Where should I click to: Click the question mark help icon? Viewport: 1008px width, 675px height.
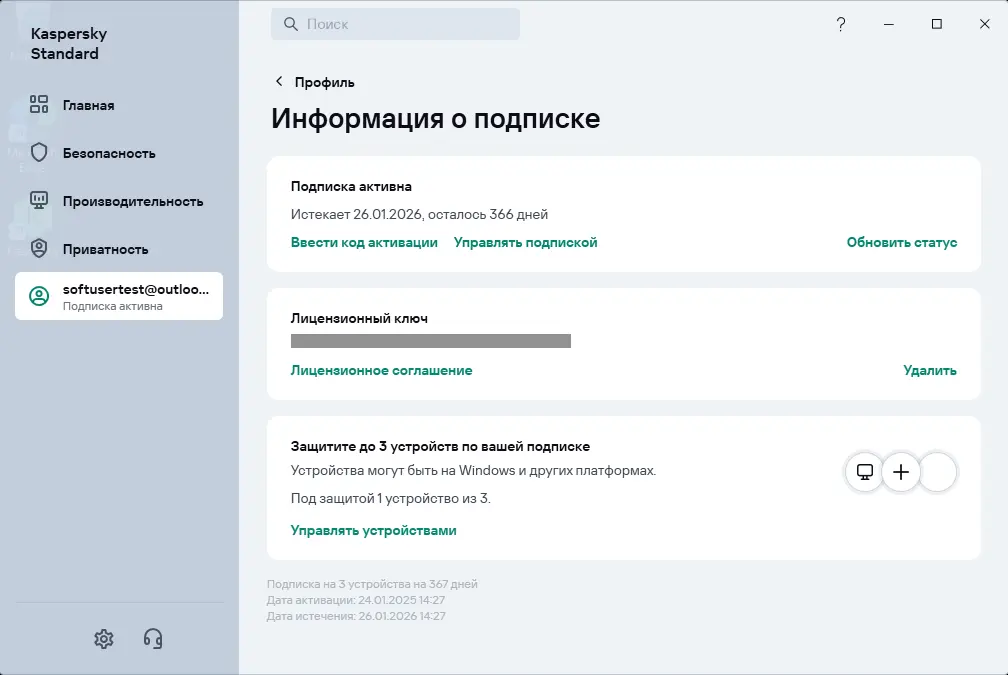(841, 24)
